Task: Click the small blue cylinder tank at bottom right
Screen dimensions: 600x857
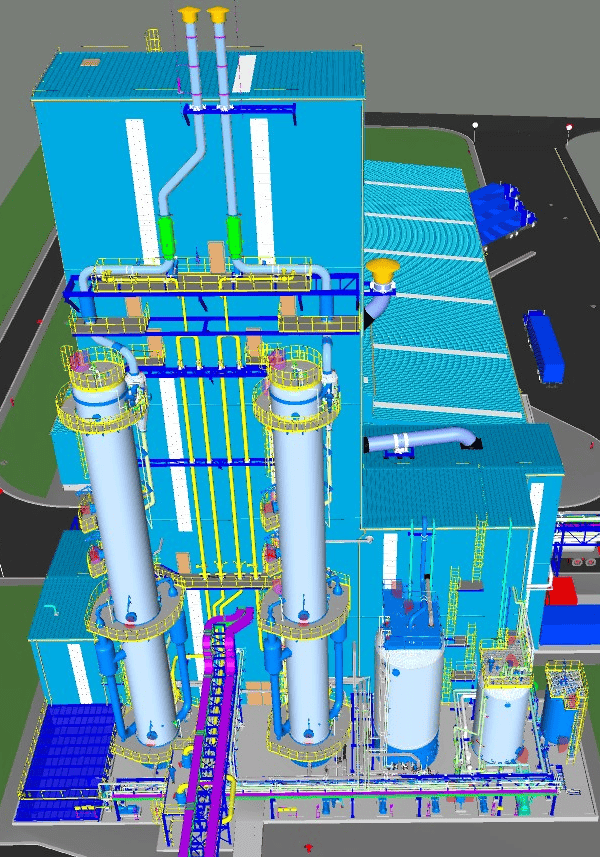Action: click(559, 725)
